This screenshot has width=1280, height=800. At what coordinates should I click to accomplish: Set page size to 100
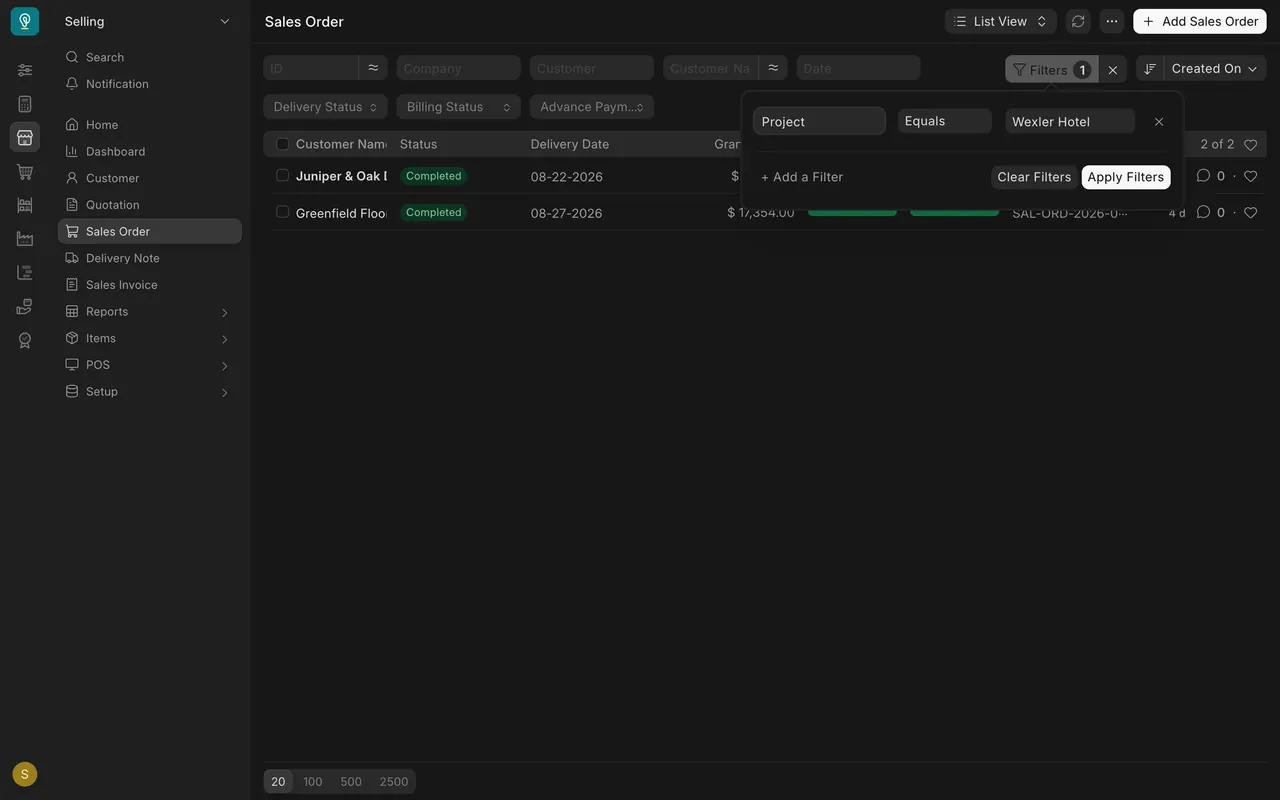tap(313, 782)
